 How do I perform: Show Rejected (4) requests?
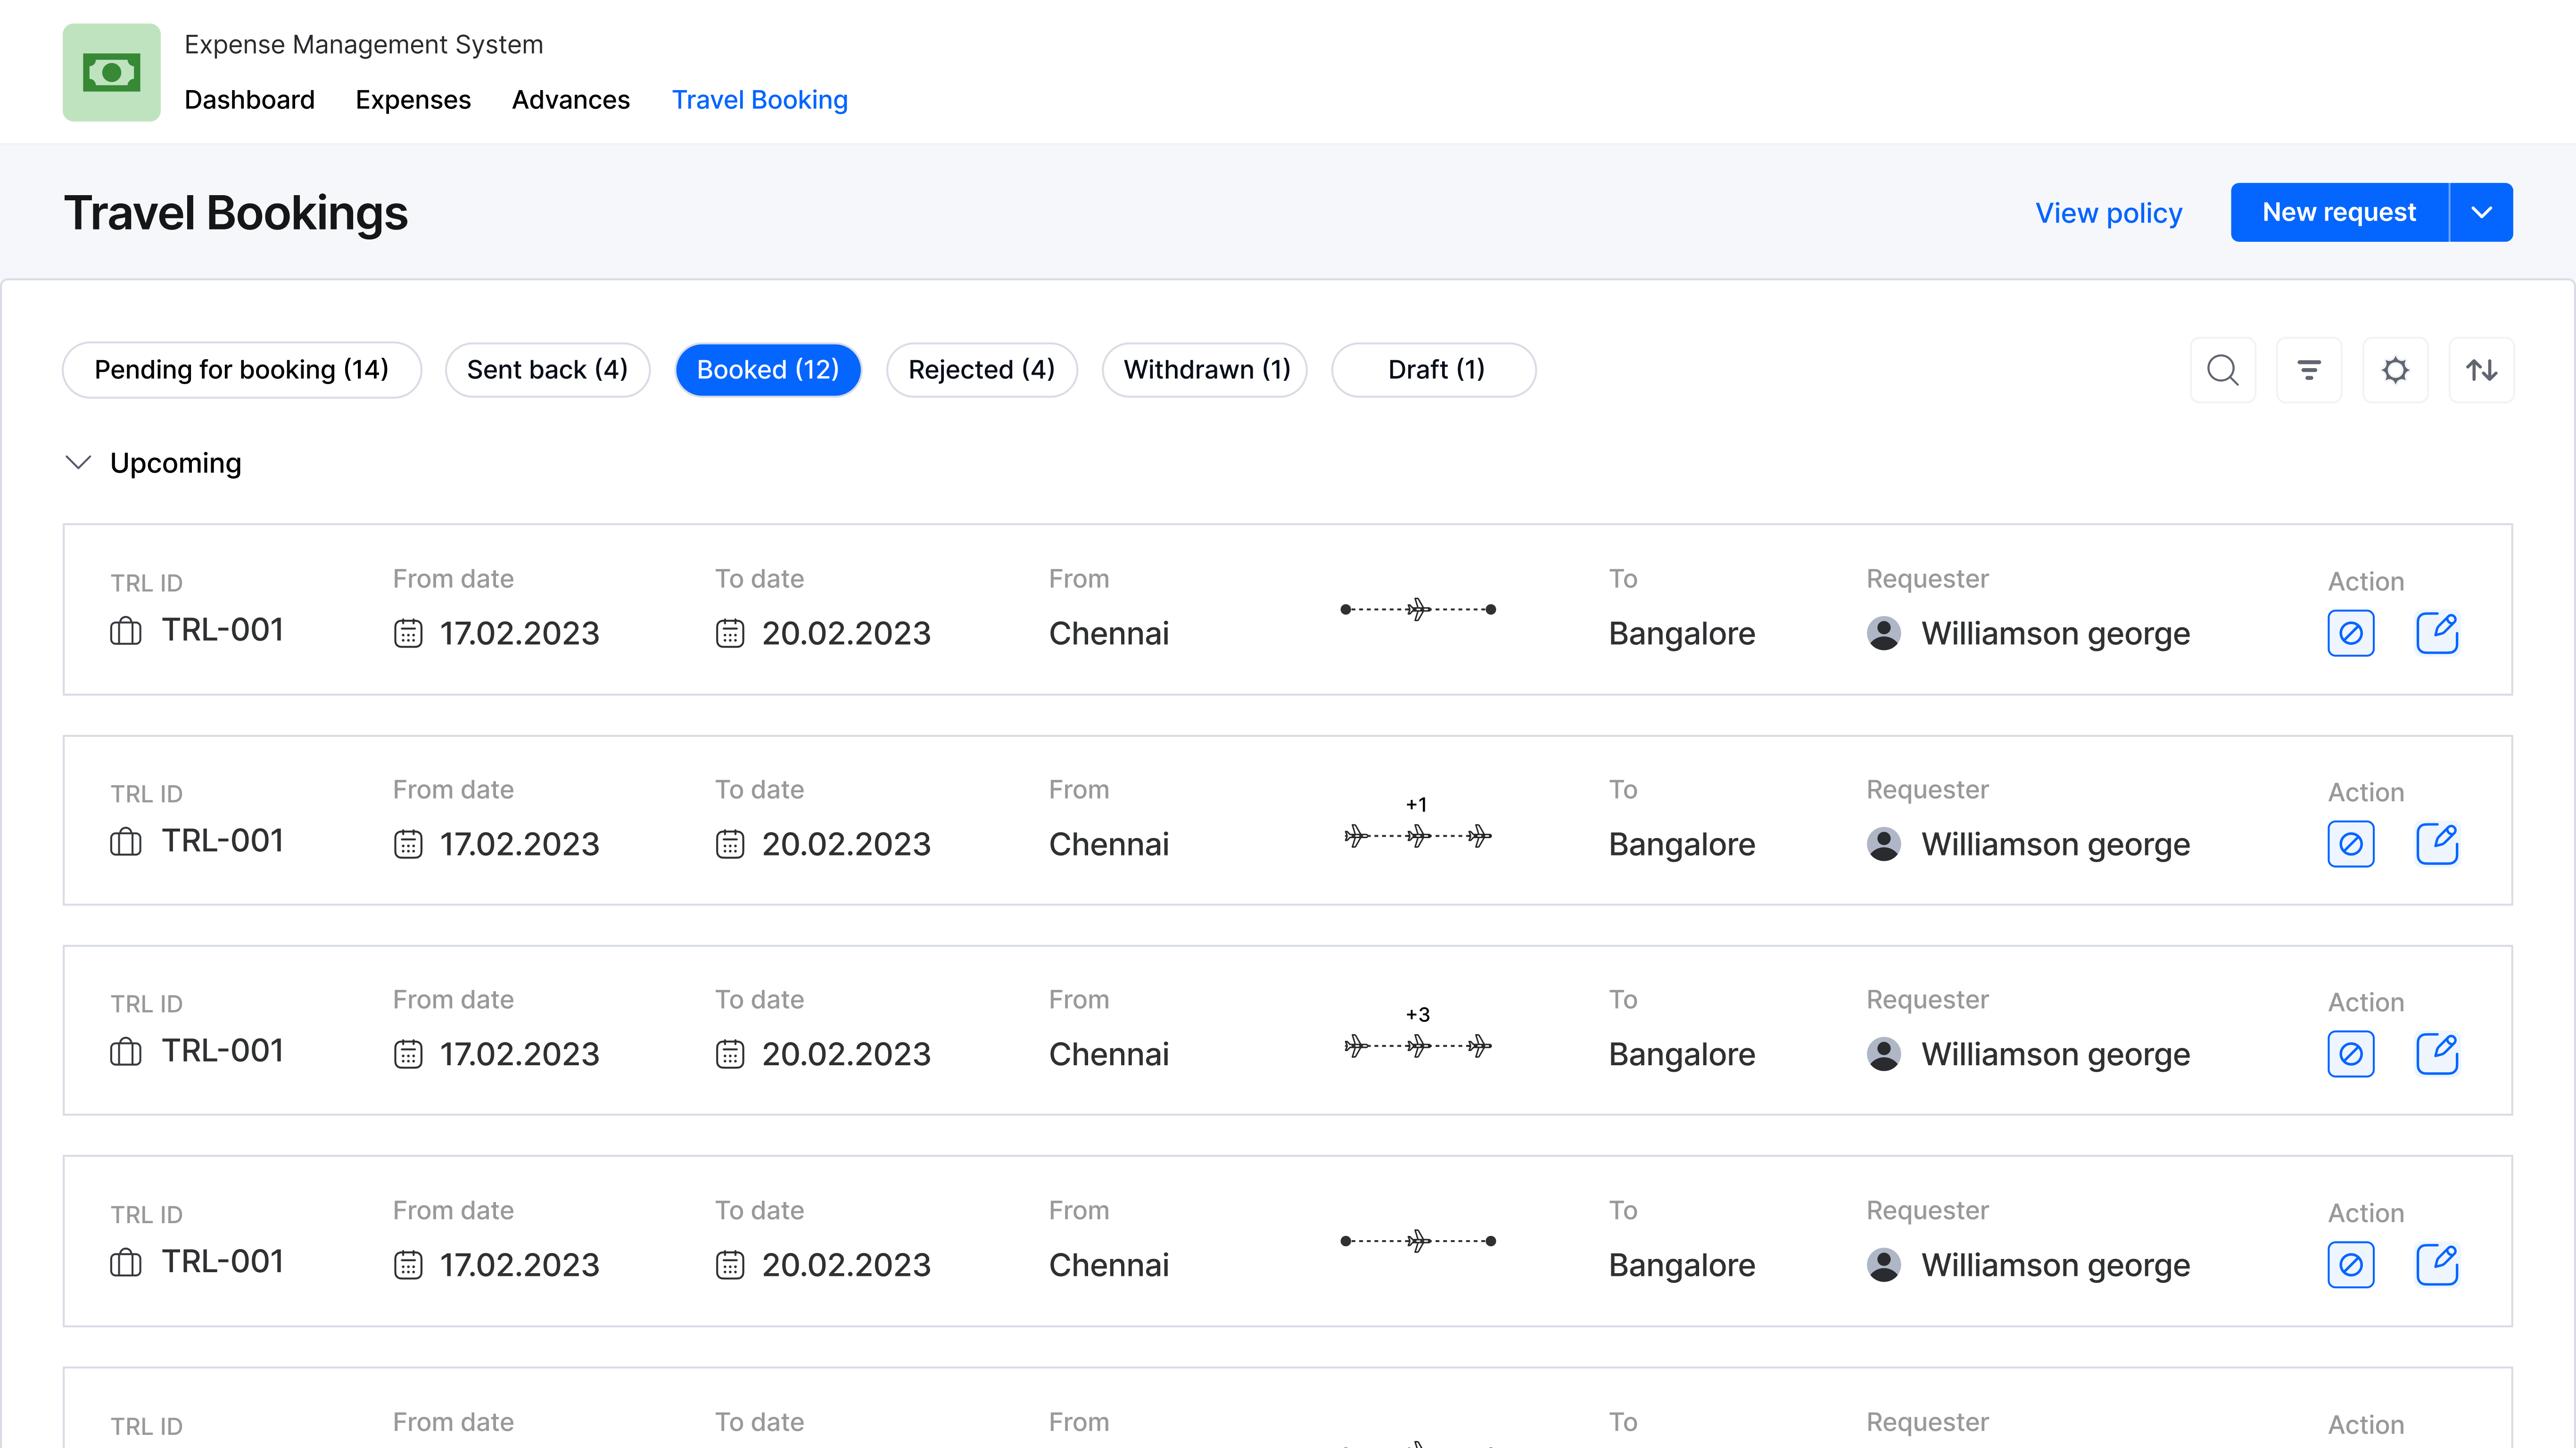(981, 370)
